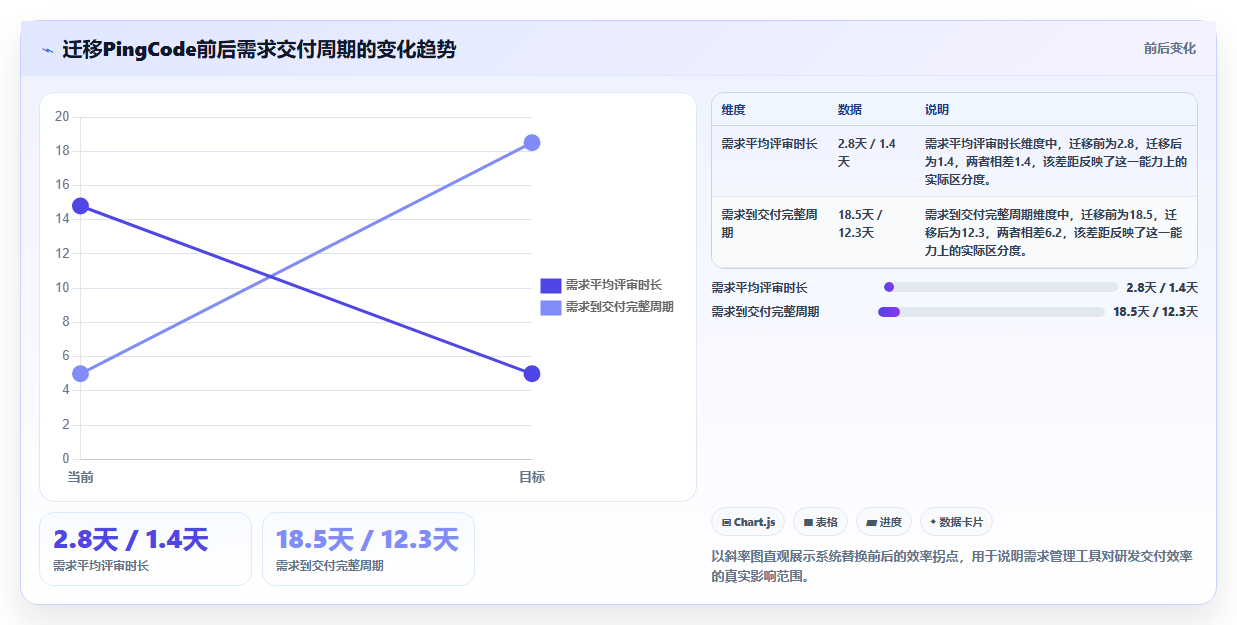Select the 表格 tag chip

tap(820, 522)
